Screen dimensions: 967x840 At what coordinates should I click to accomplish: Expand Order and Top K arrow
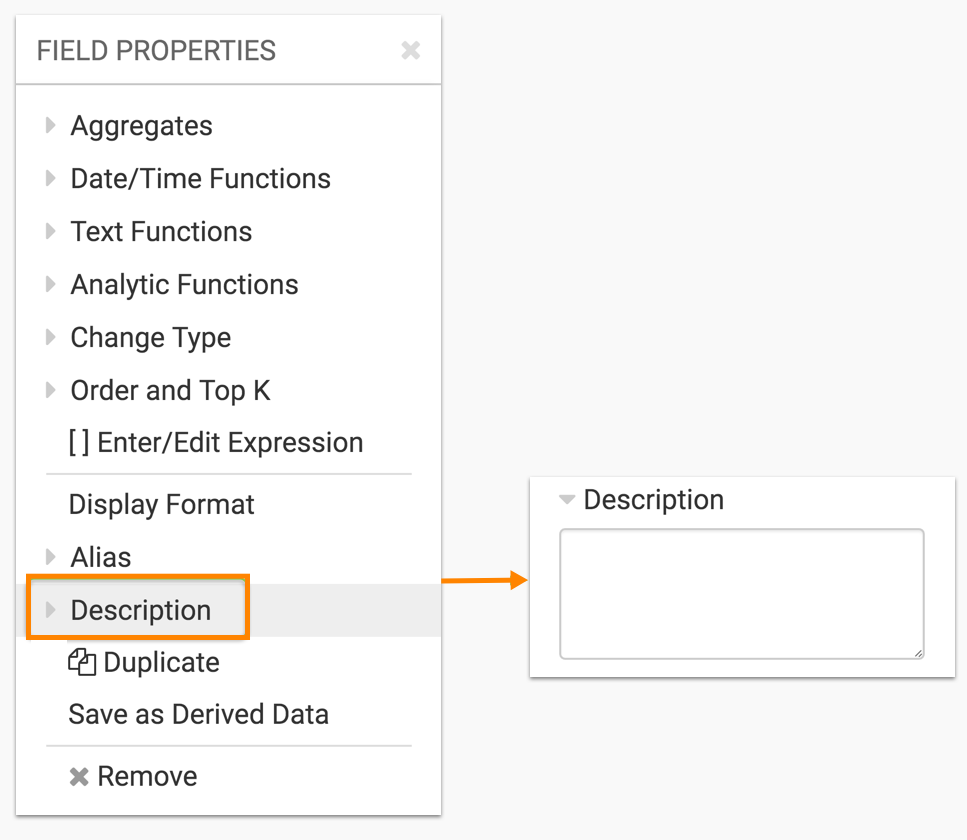50,390
